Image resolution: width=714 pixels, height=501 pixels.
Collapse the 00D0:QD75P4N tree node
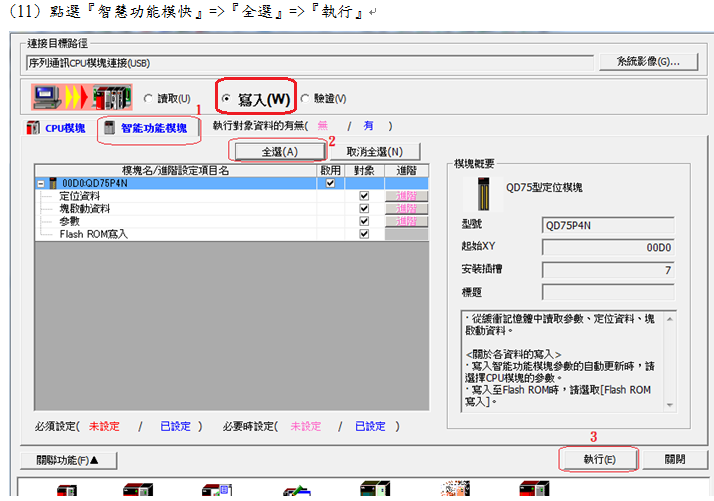pos(40,184)
